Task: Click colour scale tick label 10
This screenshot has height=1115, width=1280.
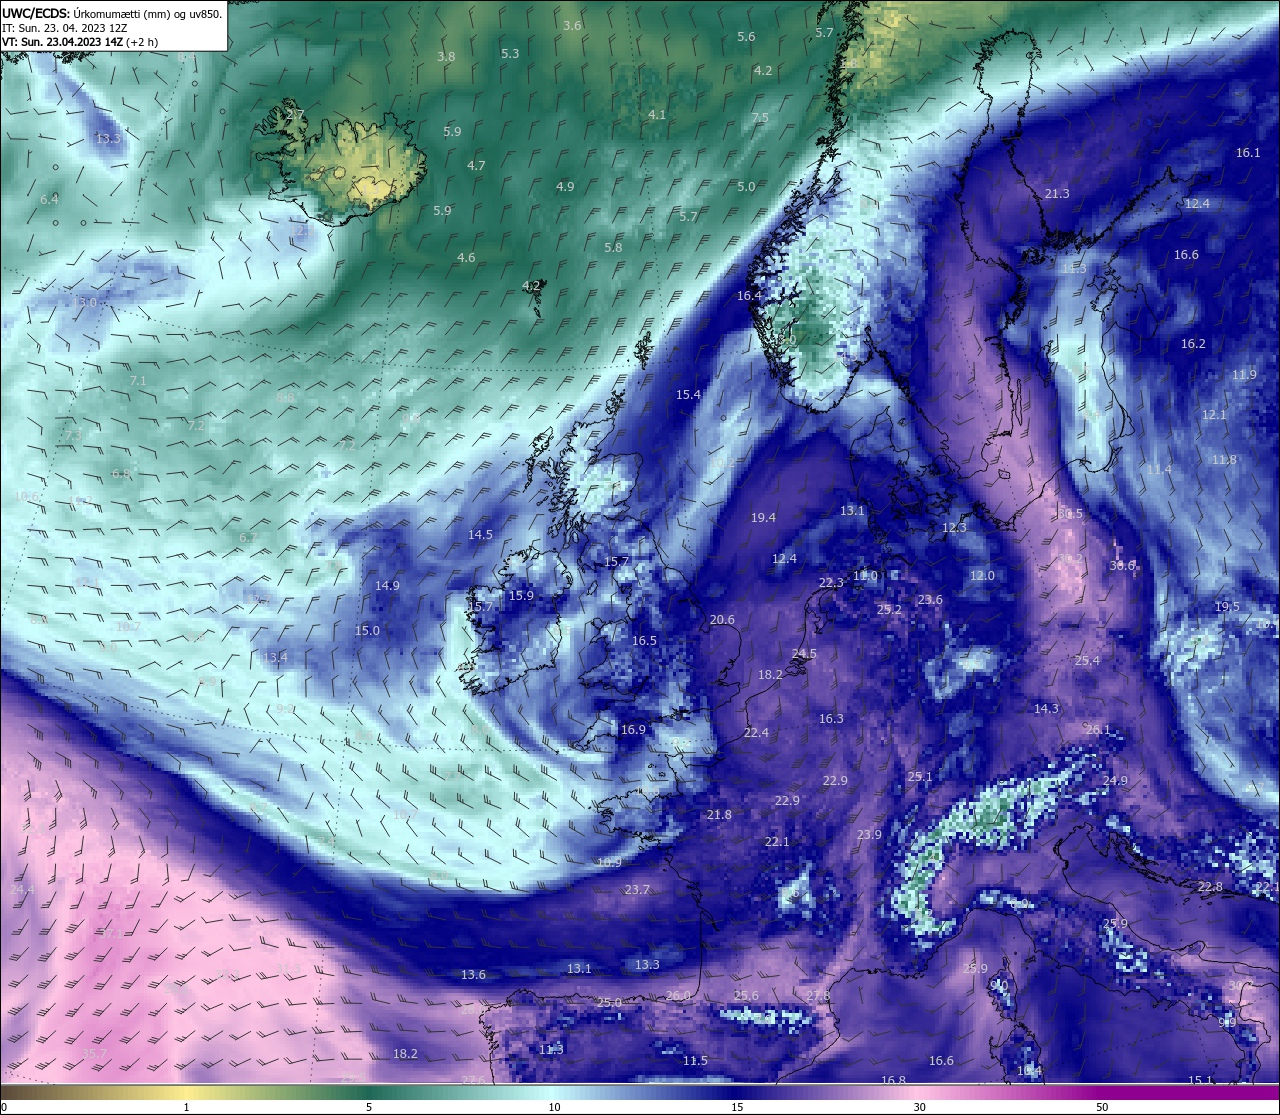Action: pyautogui.click(x=553, y=1107)
